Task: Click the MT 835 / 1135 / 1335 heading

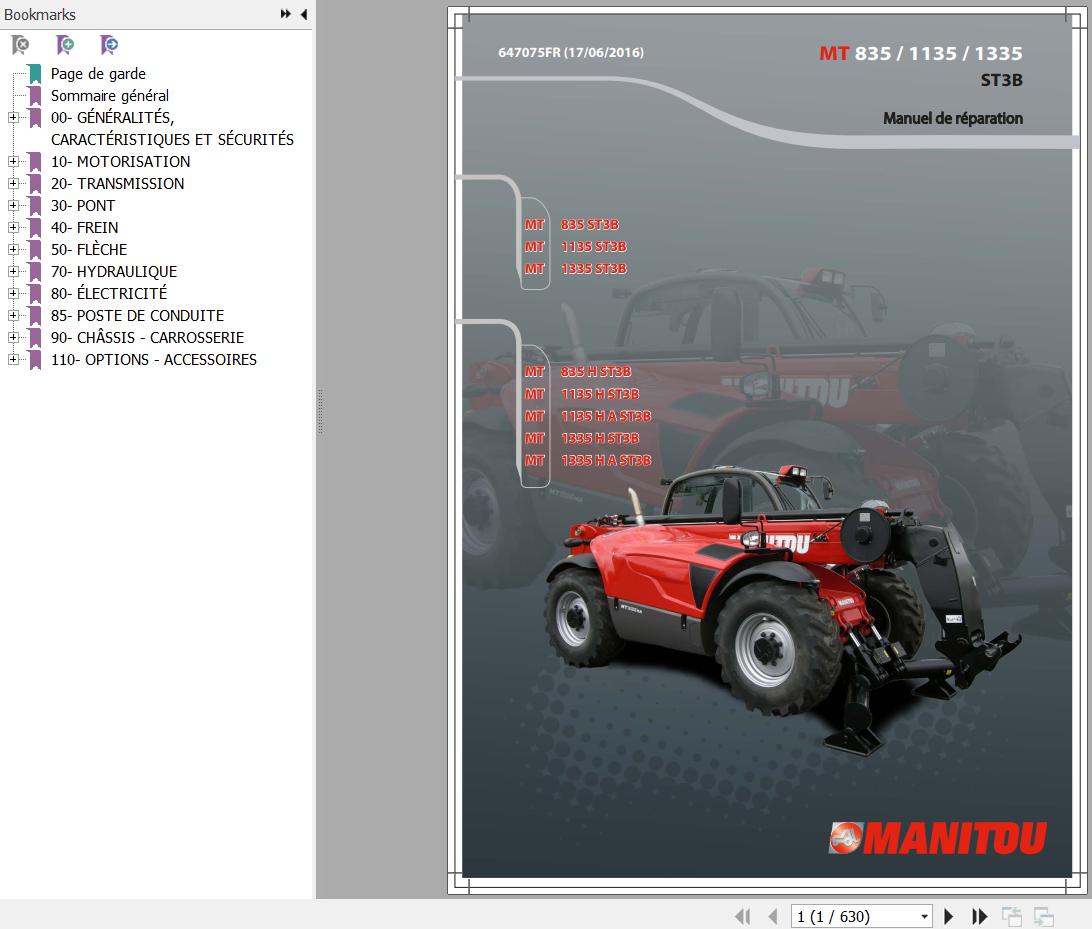Action: pyautogui.click(x=921, y=54)
